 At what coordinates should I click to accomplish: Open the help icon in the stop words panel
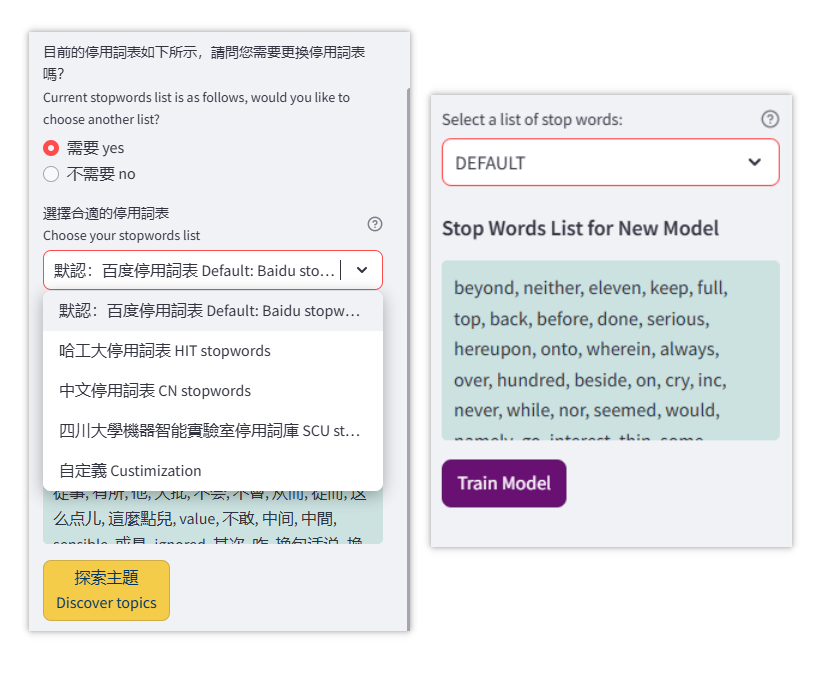[x=769, y=118]
